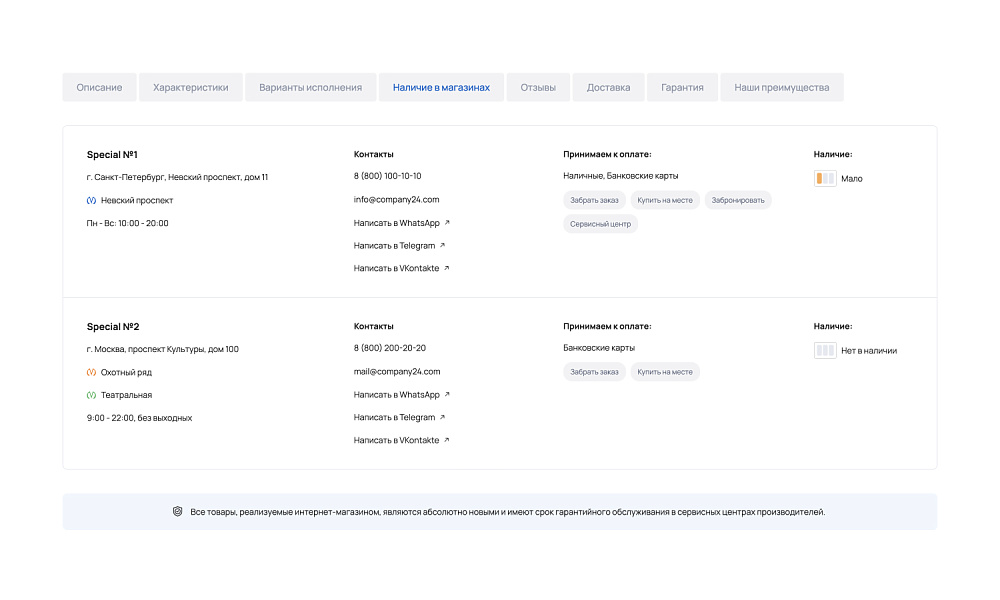Screen dimensions: 1000x600
Task: Click the blue metro icon for Невский проспект
Action: (x=91, y=200)
